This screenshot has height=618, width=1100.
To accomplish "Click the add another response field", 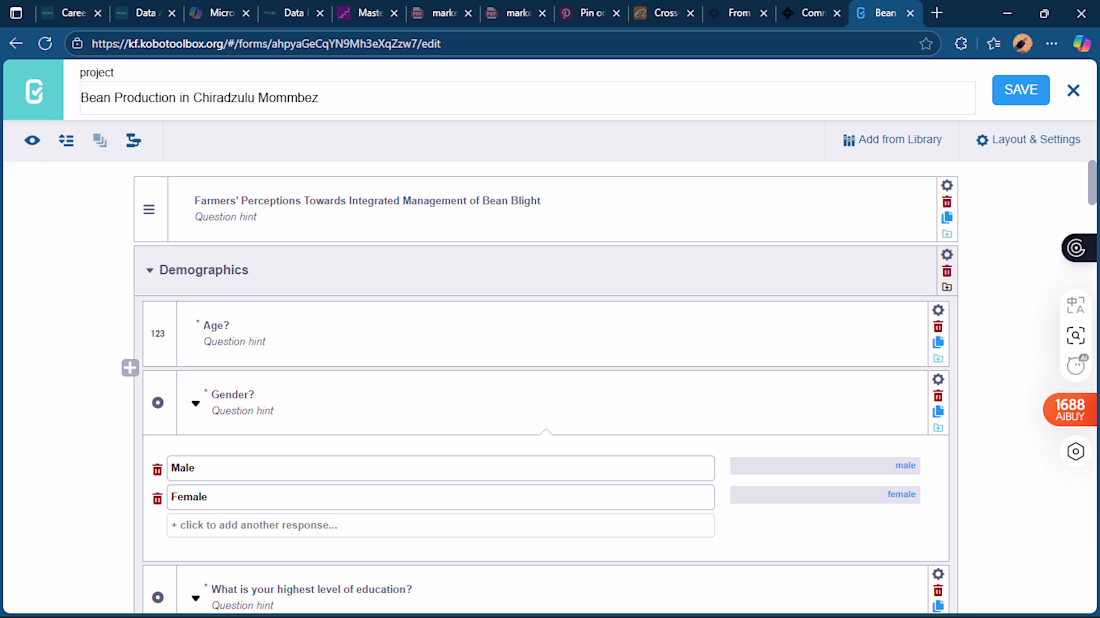I will coord(440,525).
